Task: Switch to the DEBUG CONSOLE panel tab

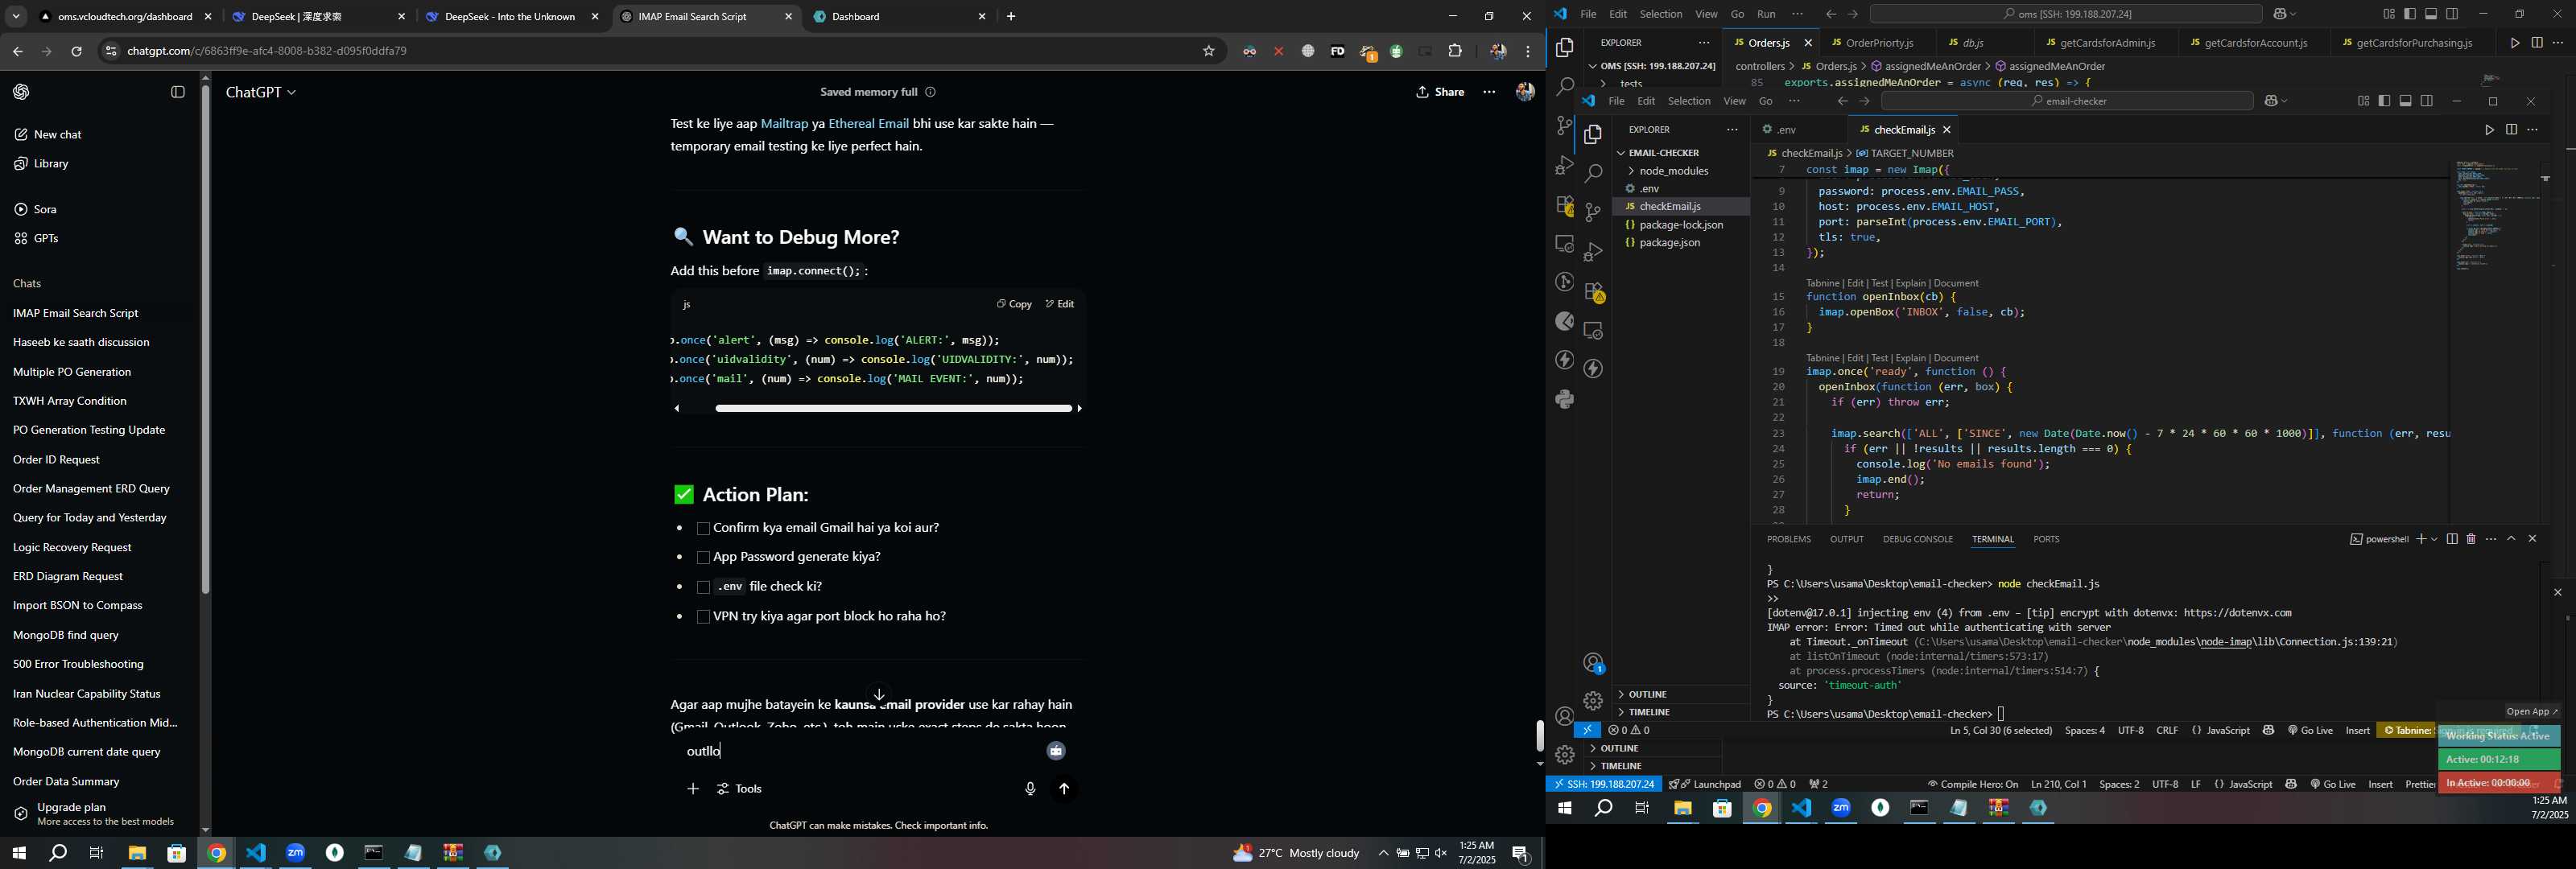Action: pos(1917,539)
